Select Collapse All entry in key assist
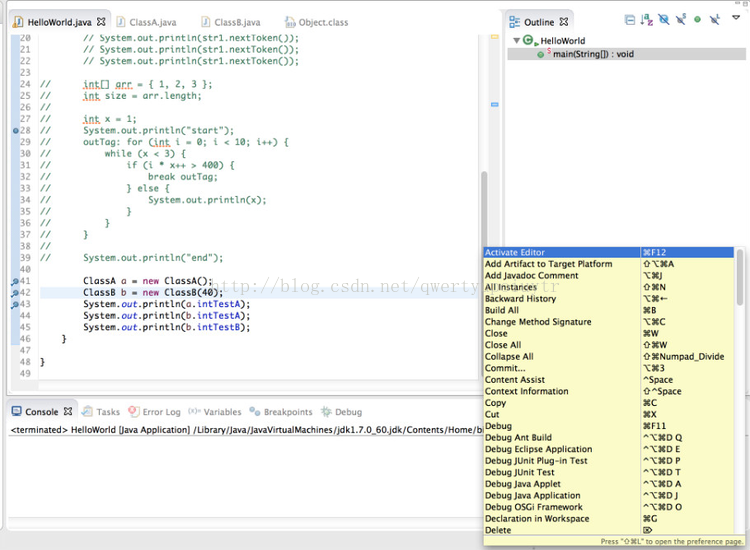 [608, 357]
